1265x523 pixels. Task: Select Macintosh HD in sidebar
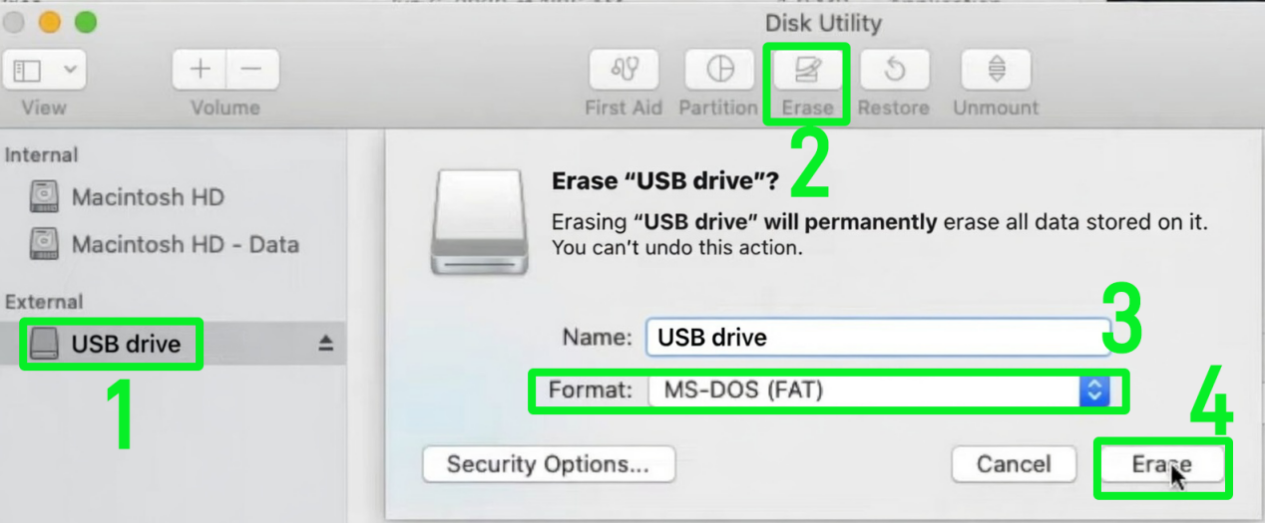(x=147, y=197)
